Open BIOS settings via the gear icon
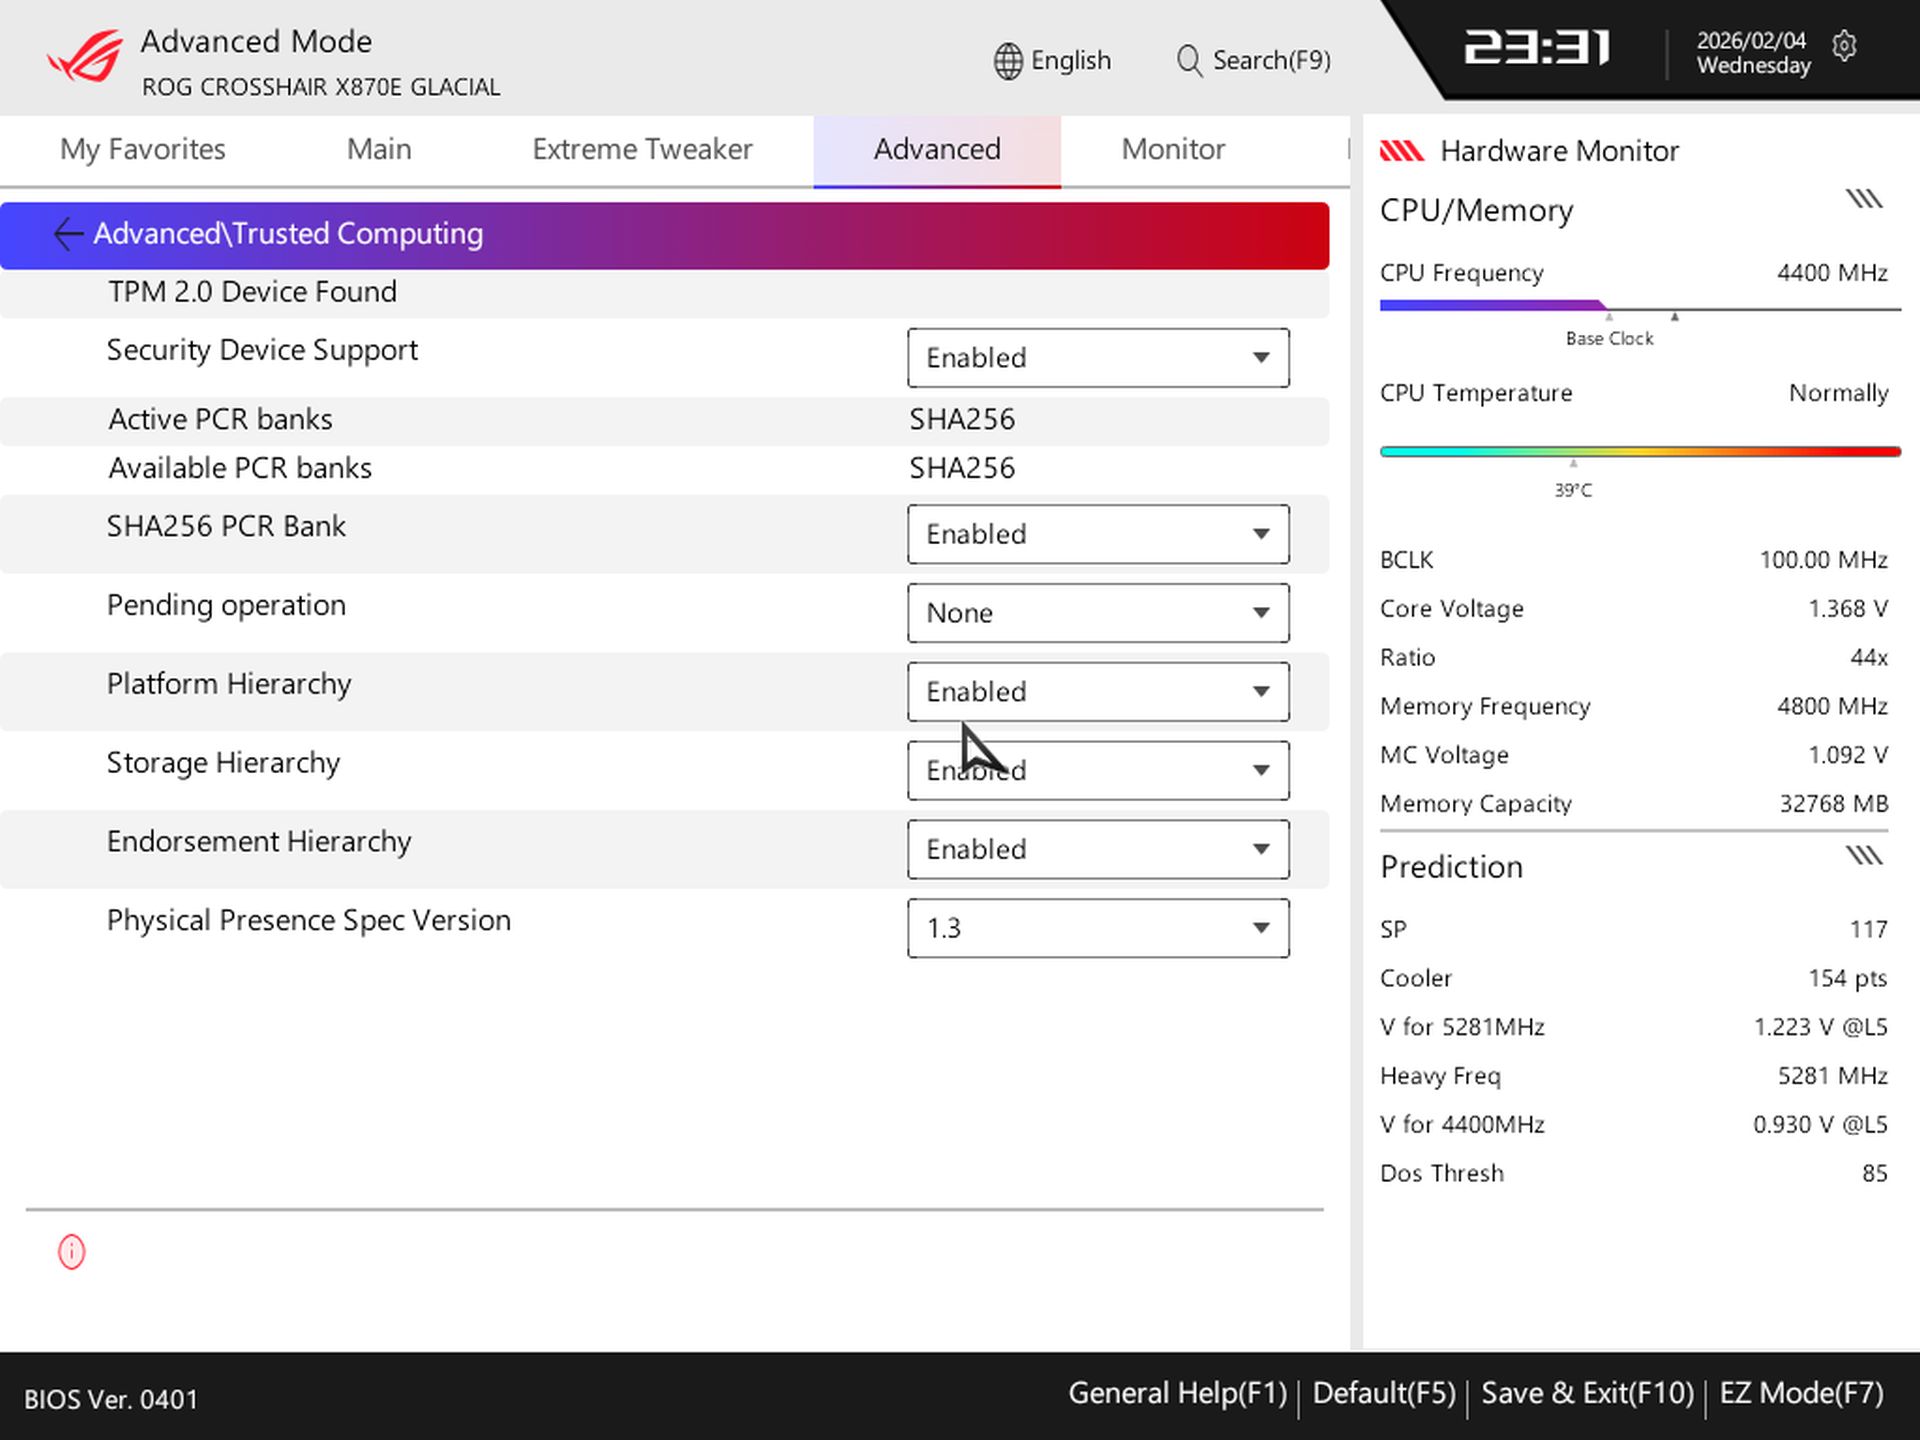The width and height of the screenshot is (1920, 1440). click(x=1845, y=47)
